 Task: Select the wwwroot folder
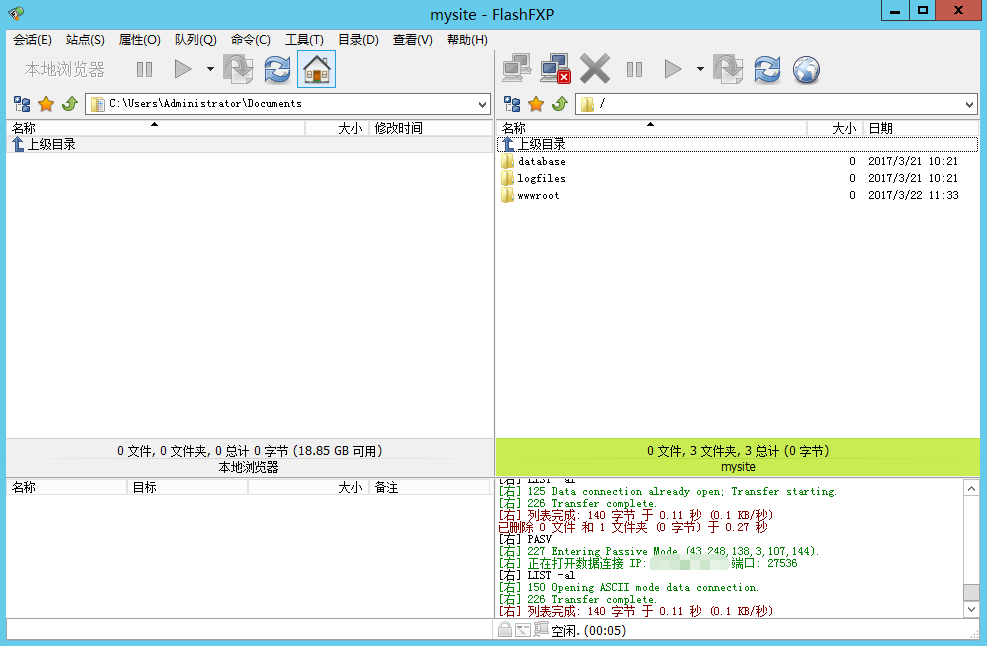coord(538,196)
